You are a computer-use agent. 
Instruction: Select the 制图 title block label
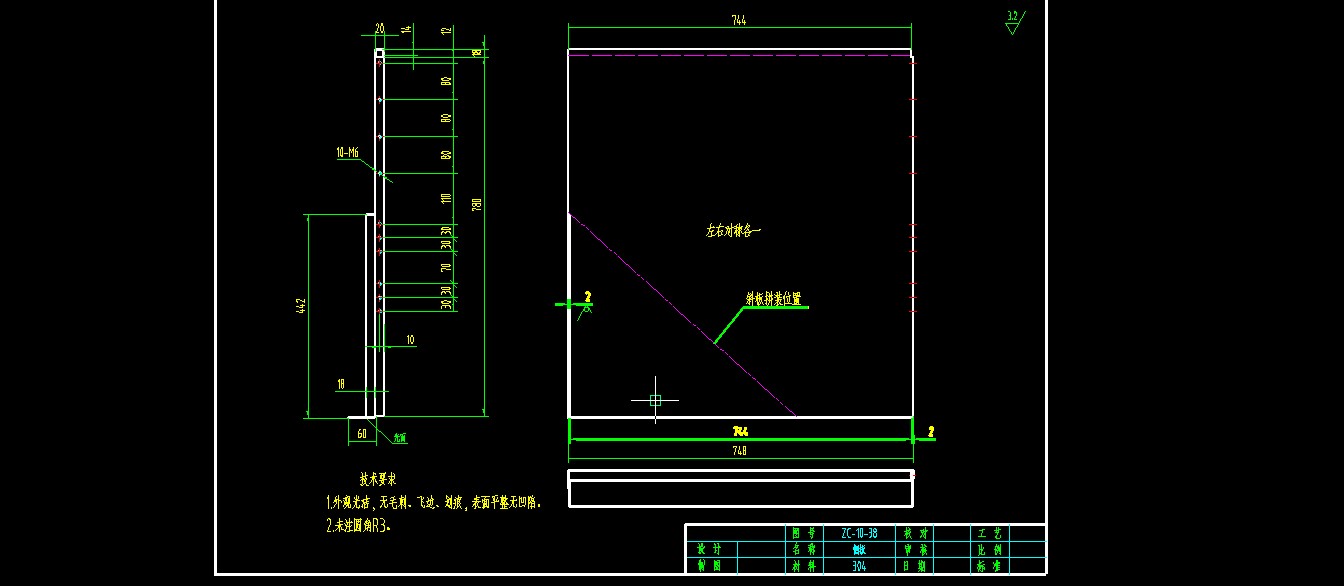tap(709, 566)
